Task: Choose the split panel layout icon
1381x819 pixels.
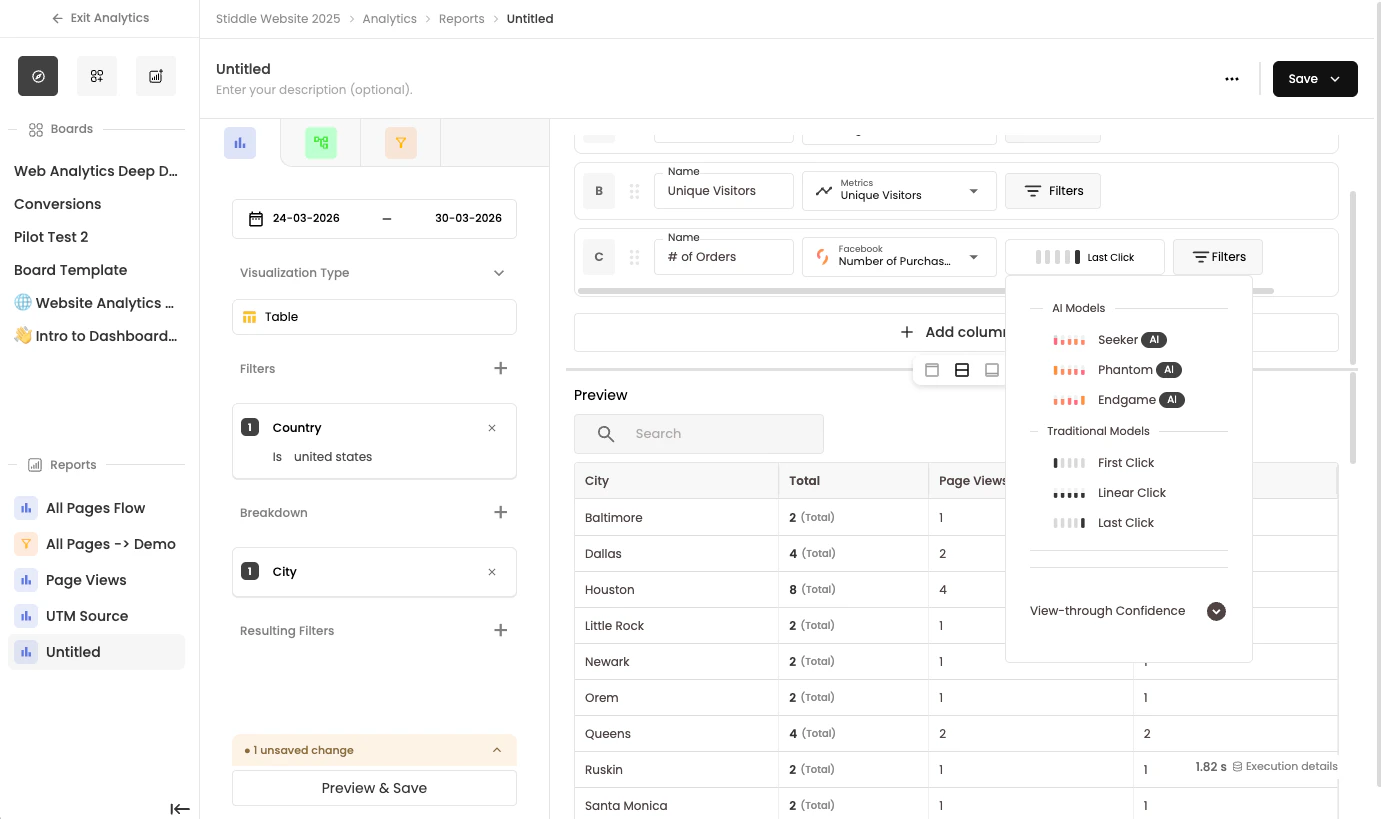Action: tap(962, 370)
